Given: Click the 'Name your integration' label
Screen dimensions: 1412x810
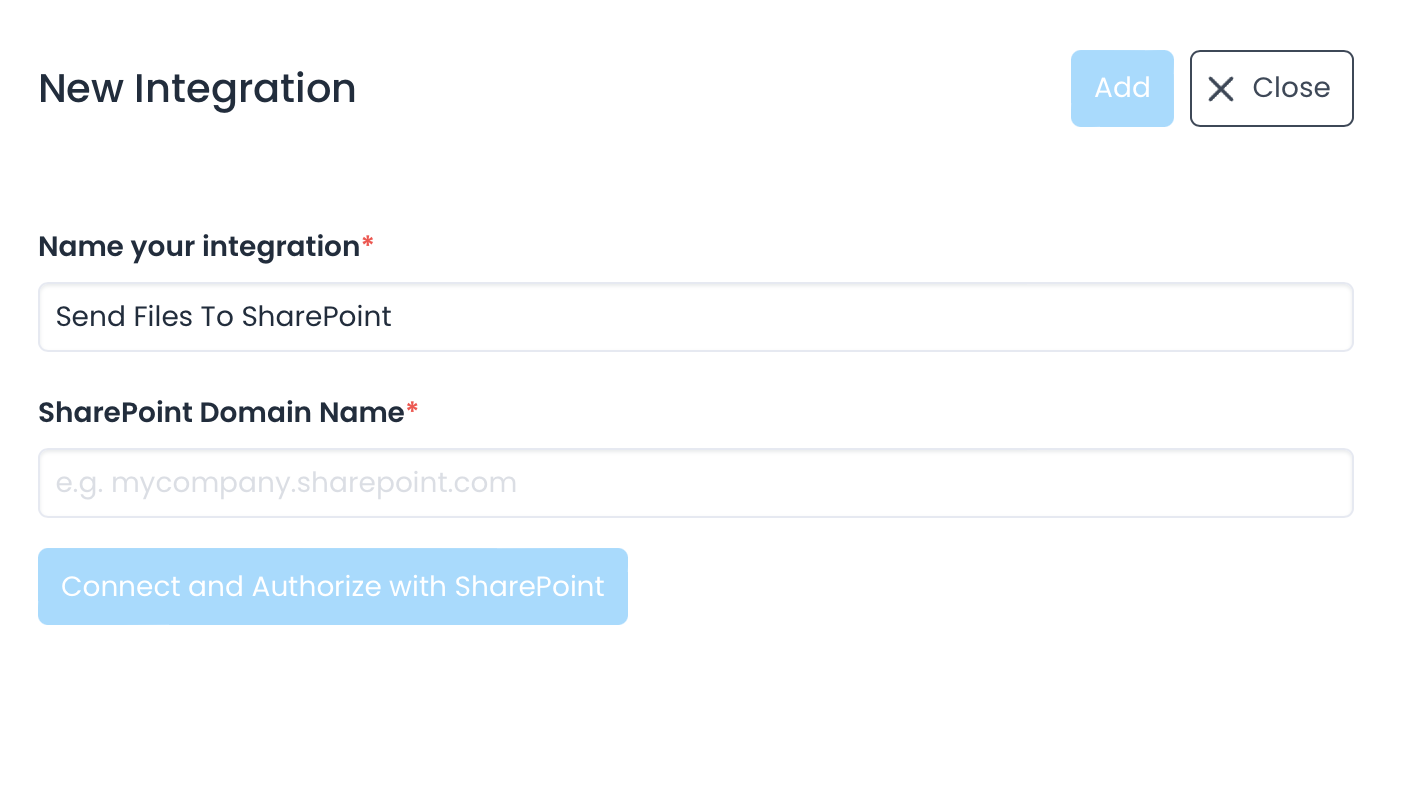Looking at the screenshot, I should click(199, 247).
